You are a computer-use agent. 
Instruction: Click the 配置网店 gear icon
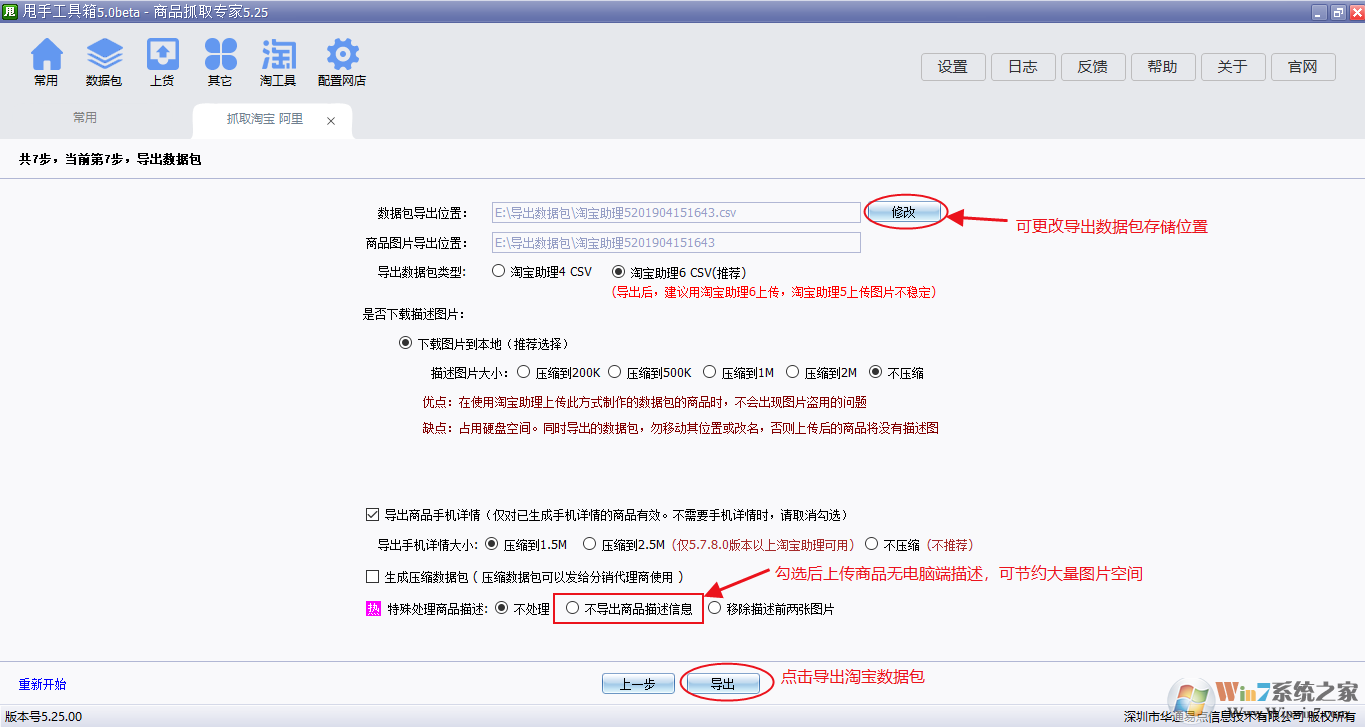(342, 56)
